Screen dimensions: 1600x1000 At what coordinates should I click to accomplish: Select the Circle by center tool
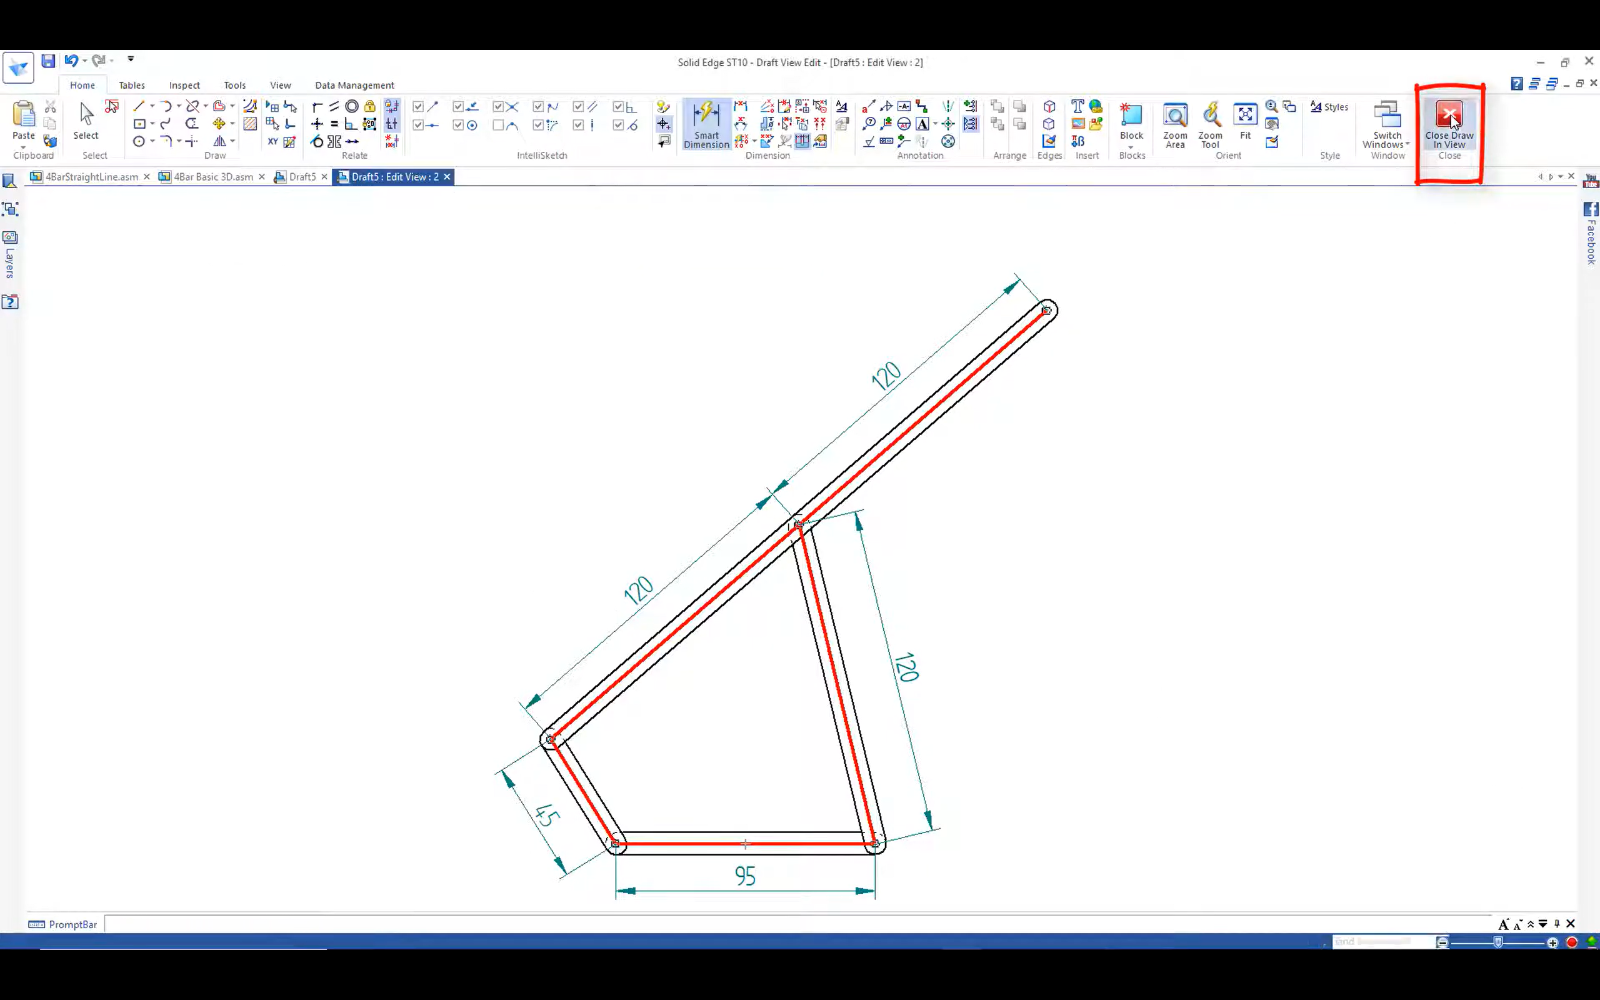[x=139, y=141]
